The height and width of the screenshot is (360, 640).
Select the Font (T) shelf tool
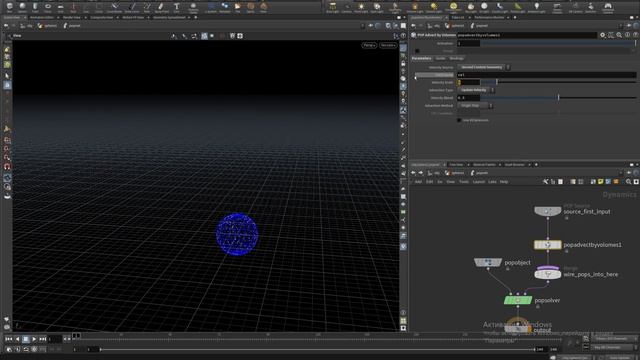(x=176, y=7)
